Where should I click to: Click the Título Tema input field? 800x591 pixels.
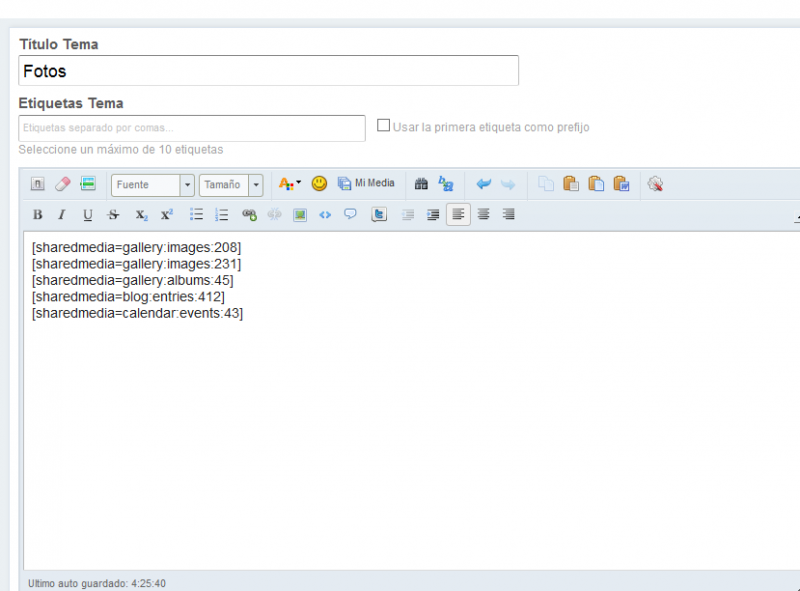pos(268,71)
